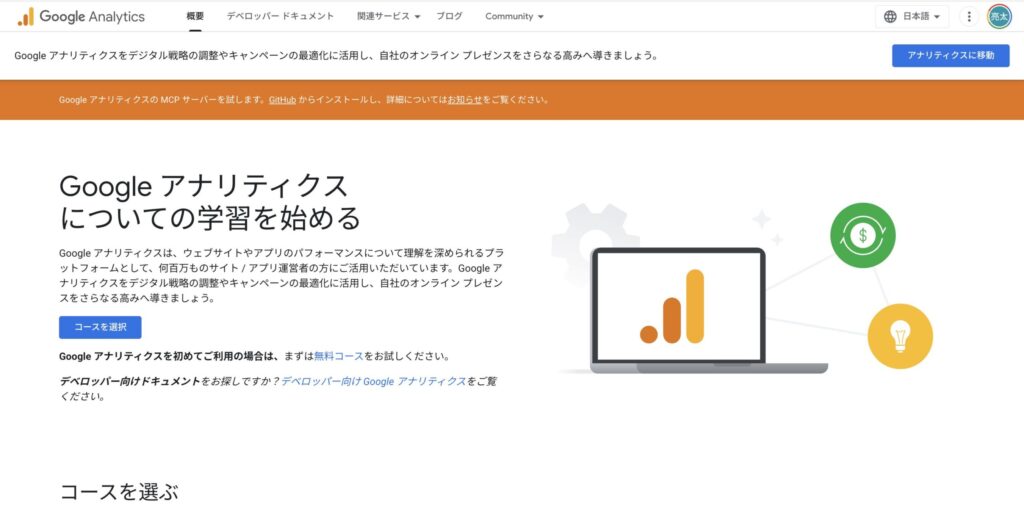Go to the ブログ tab
The width and height of the screenshot is (1024, 528).
[x=449, y=16]
